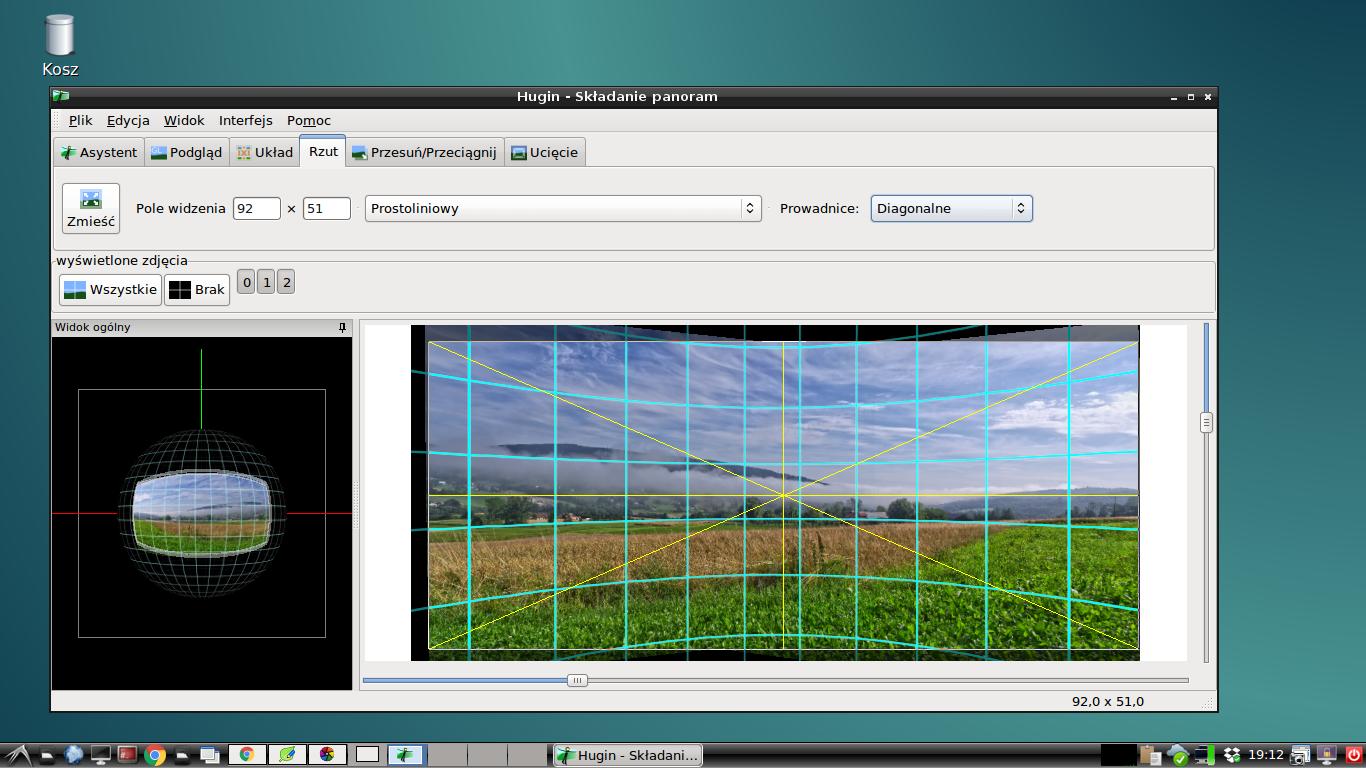
Task: Click the vertical field of view slider handle
Action: 1206,422
